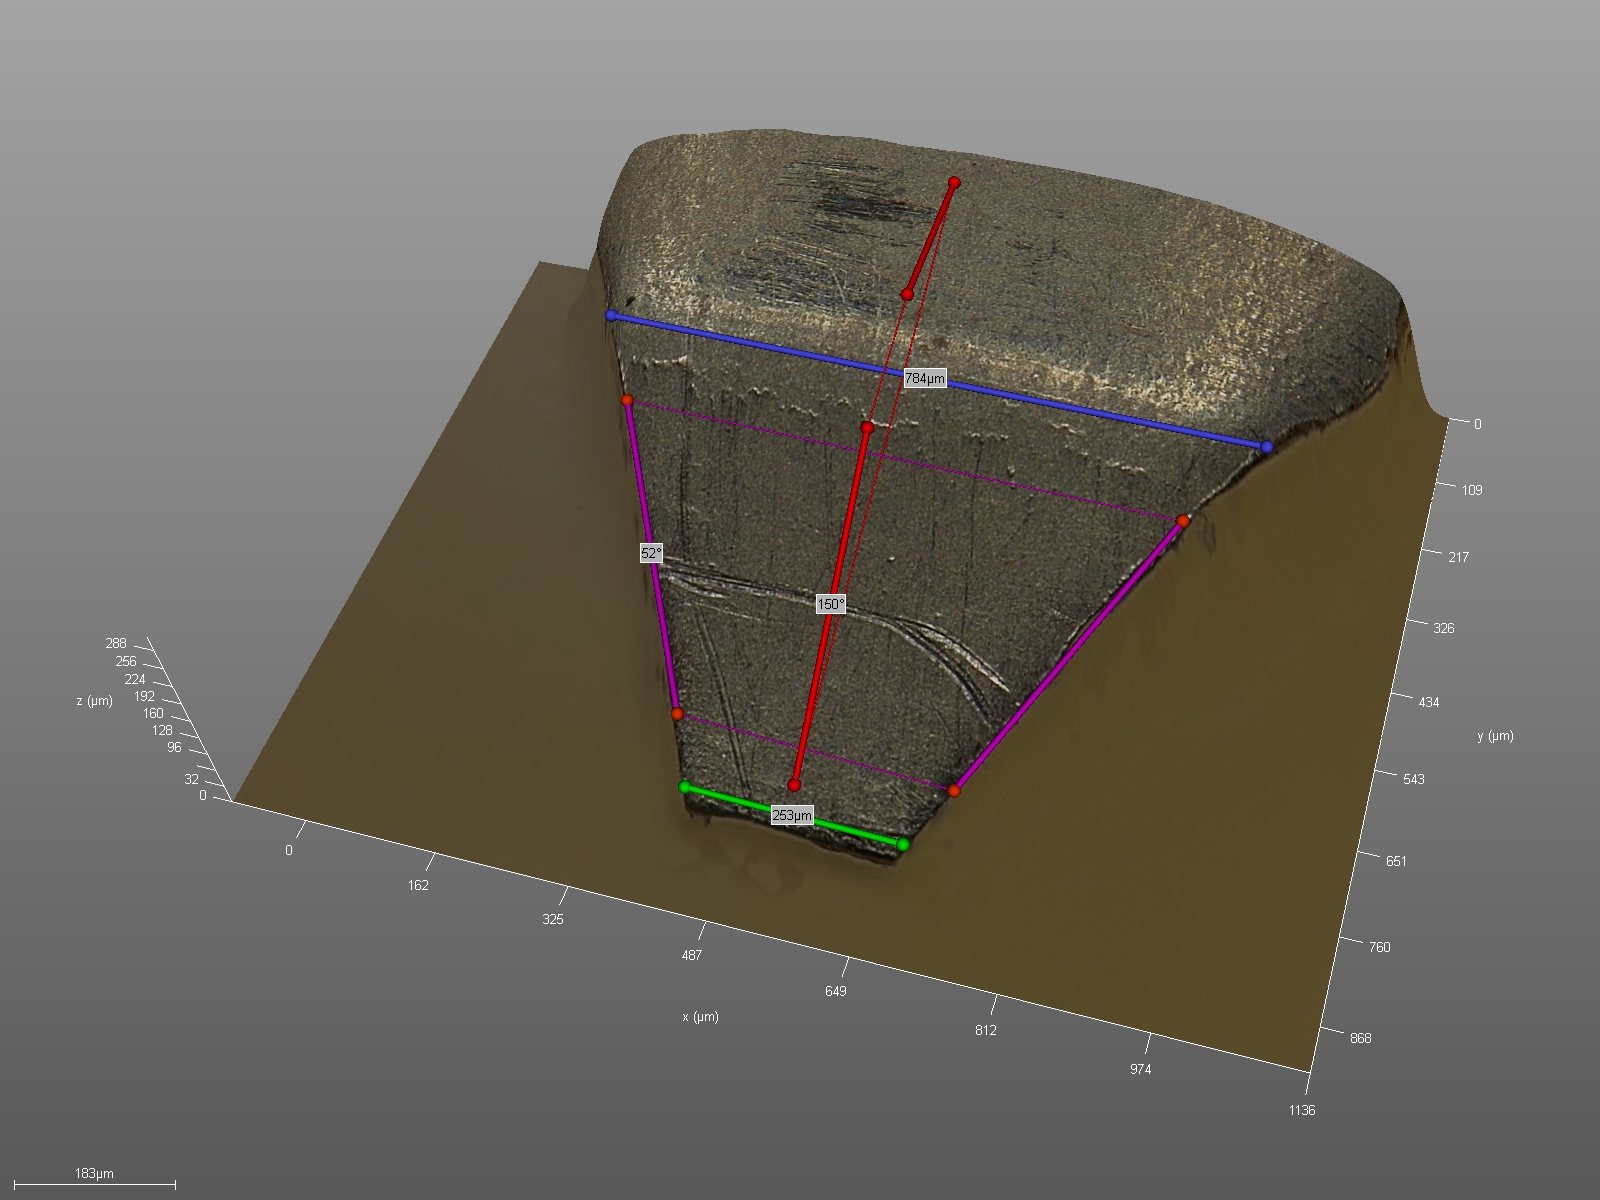The height and width of the screenshot is (1200, 1600).
Task: Click the 288 tick on the z axis
Action: click(116, 643)
